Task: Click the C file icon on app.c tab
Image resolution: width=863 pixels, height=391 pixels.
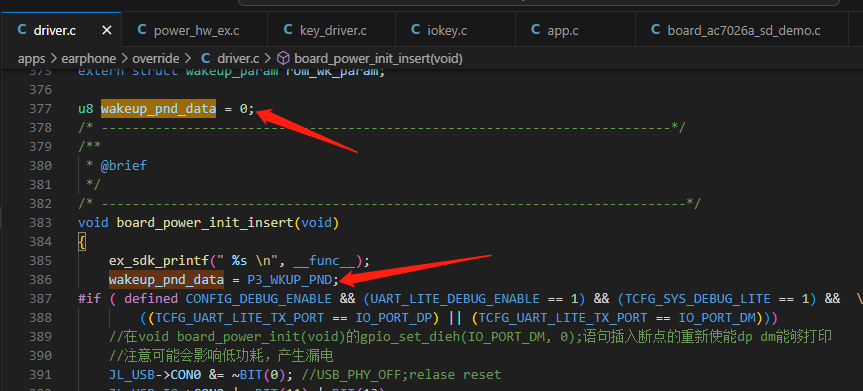Action: pos(536,30)
